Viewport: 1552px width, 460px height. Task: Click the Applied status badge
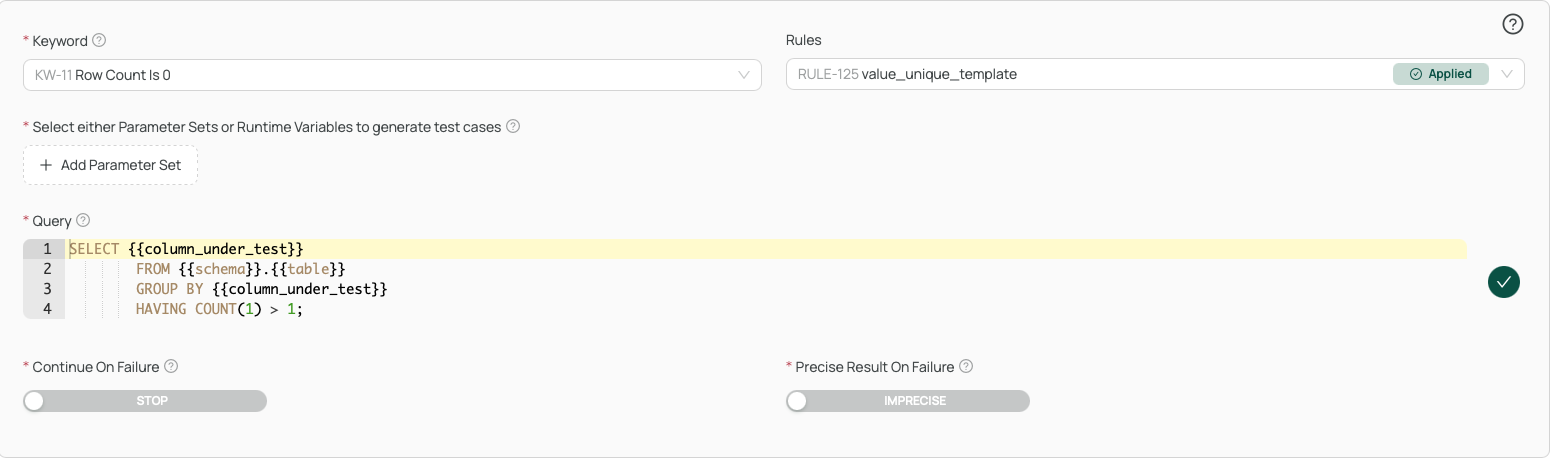pyautogui.click(x=1440, y=74)
